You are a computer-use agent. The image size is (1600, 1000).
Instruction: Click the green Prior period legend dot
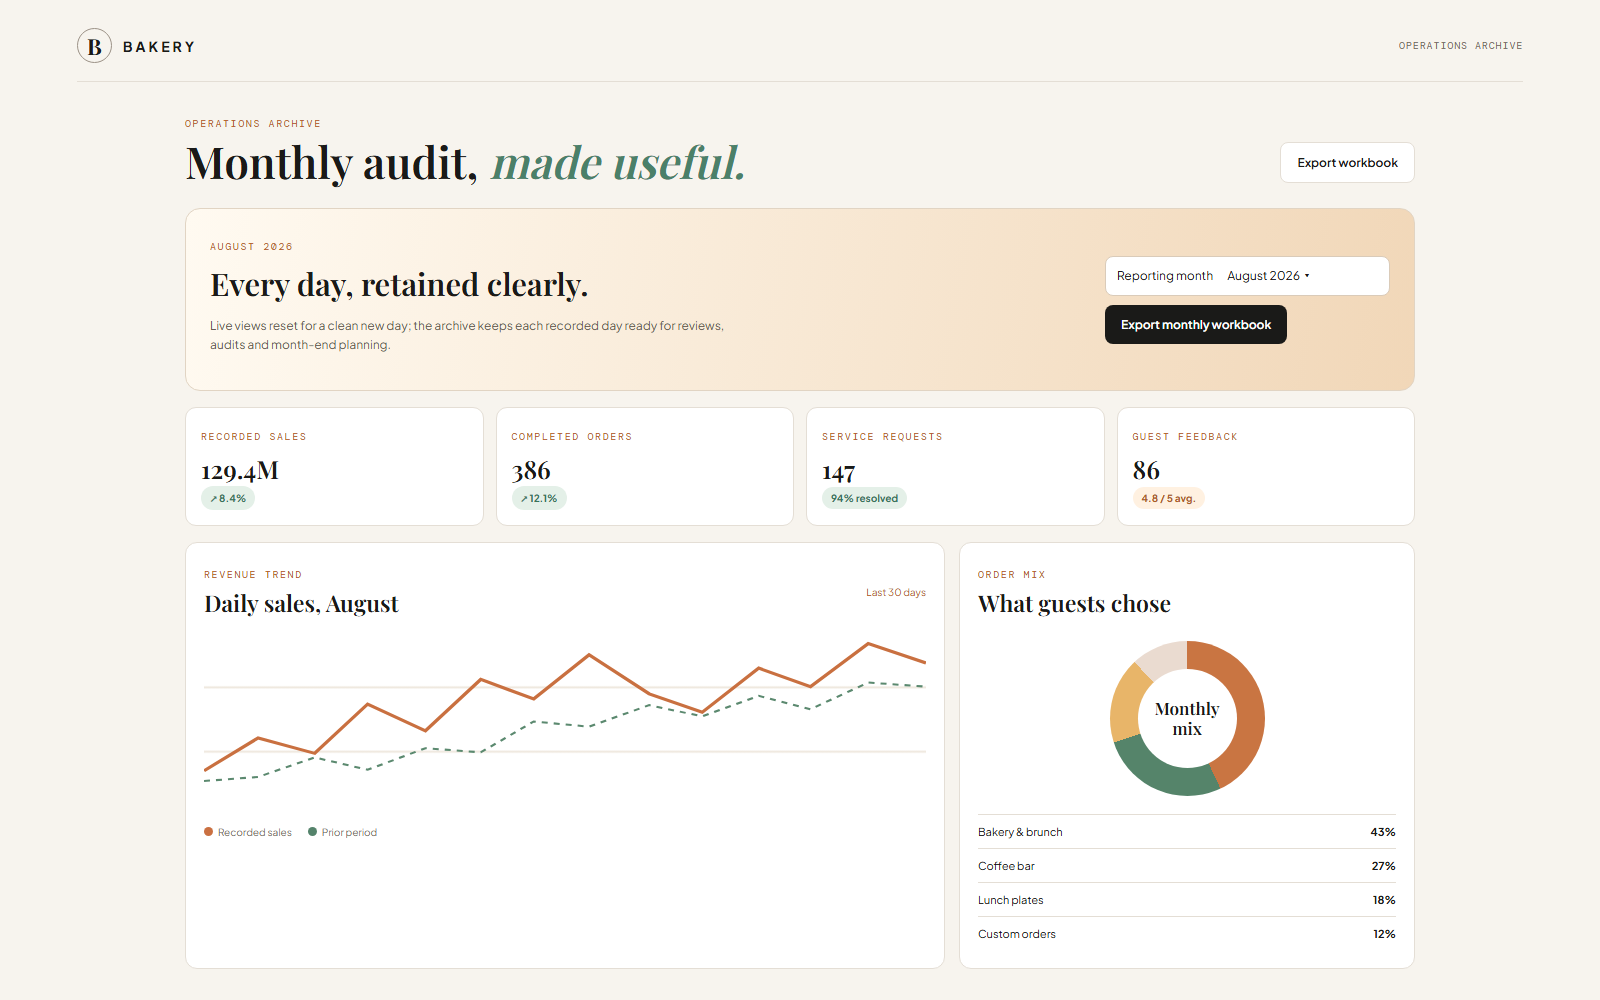pyautogui.click(x=312, y=832)
